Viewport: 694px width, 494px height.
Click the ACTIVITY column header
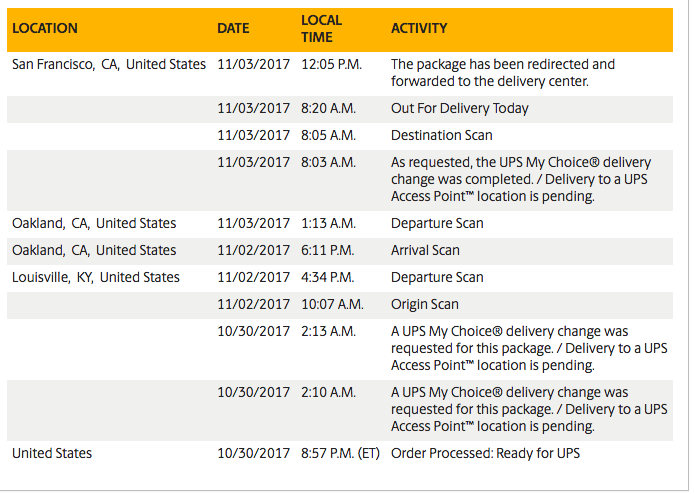[419, 28]
